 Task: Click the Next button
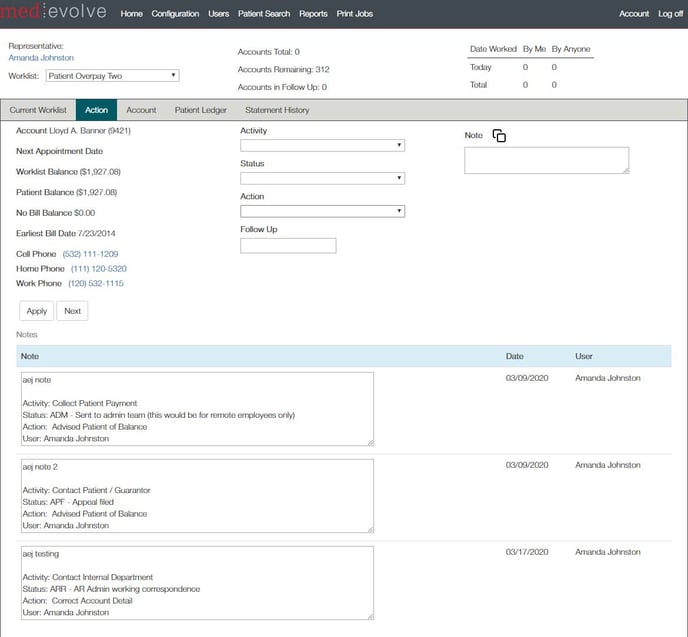[72, 311]
